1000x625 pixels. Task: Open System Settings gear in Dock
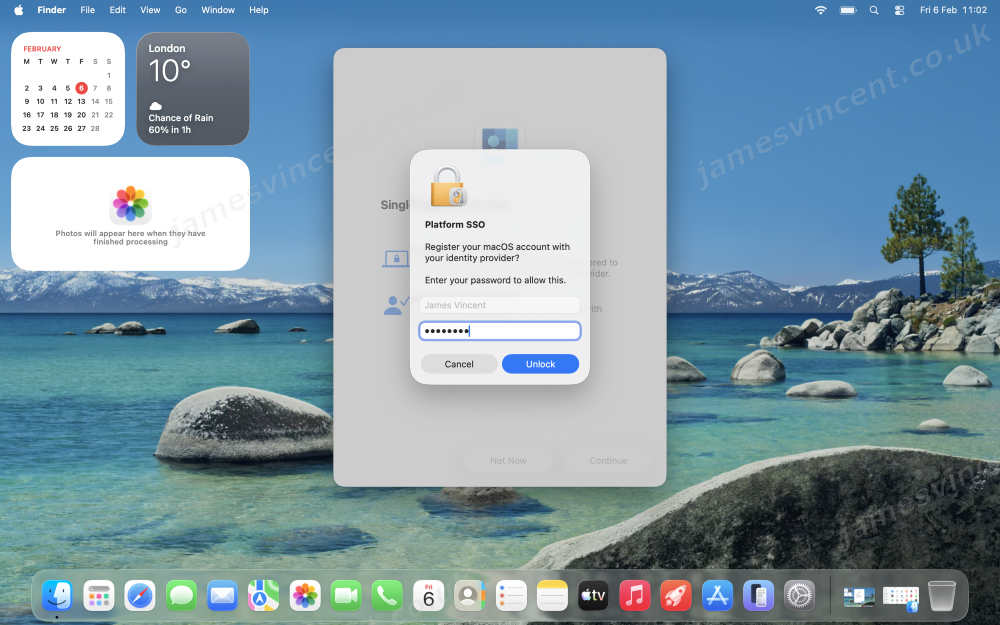pyautogui.click(x=799, y=596)
